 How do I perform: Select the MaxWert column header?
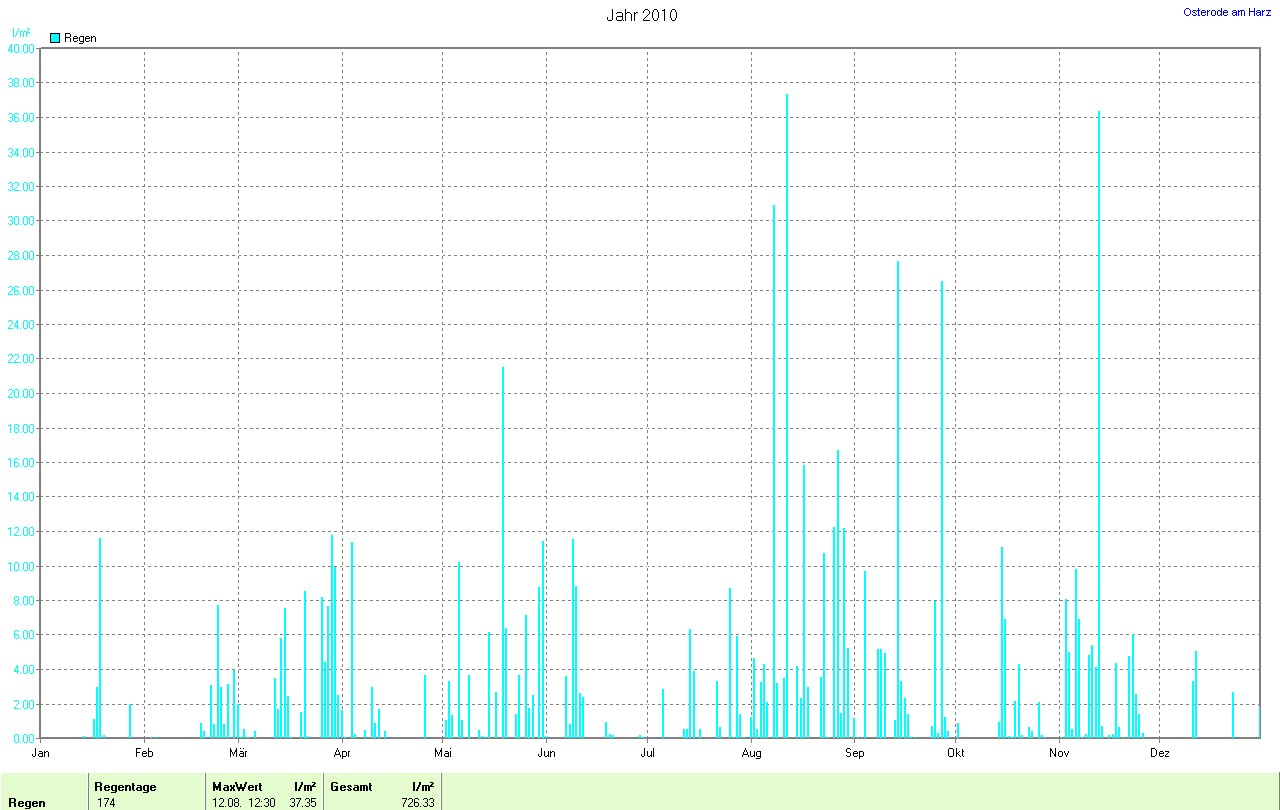(237, 787)
